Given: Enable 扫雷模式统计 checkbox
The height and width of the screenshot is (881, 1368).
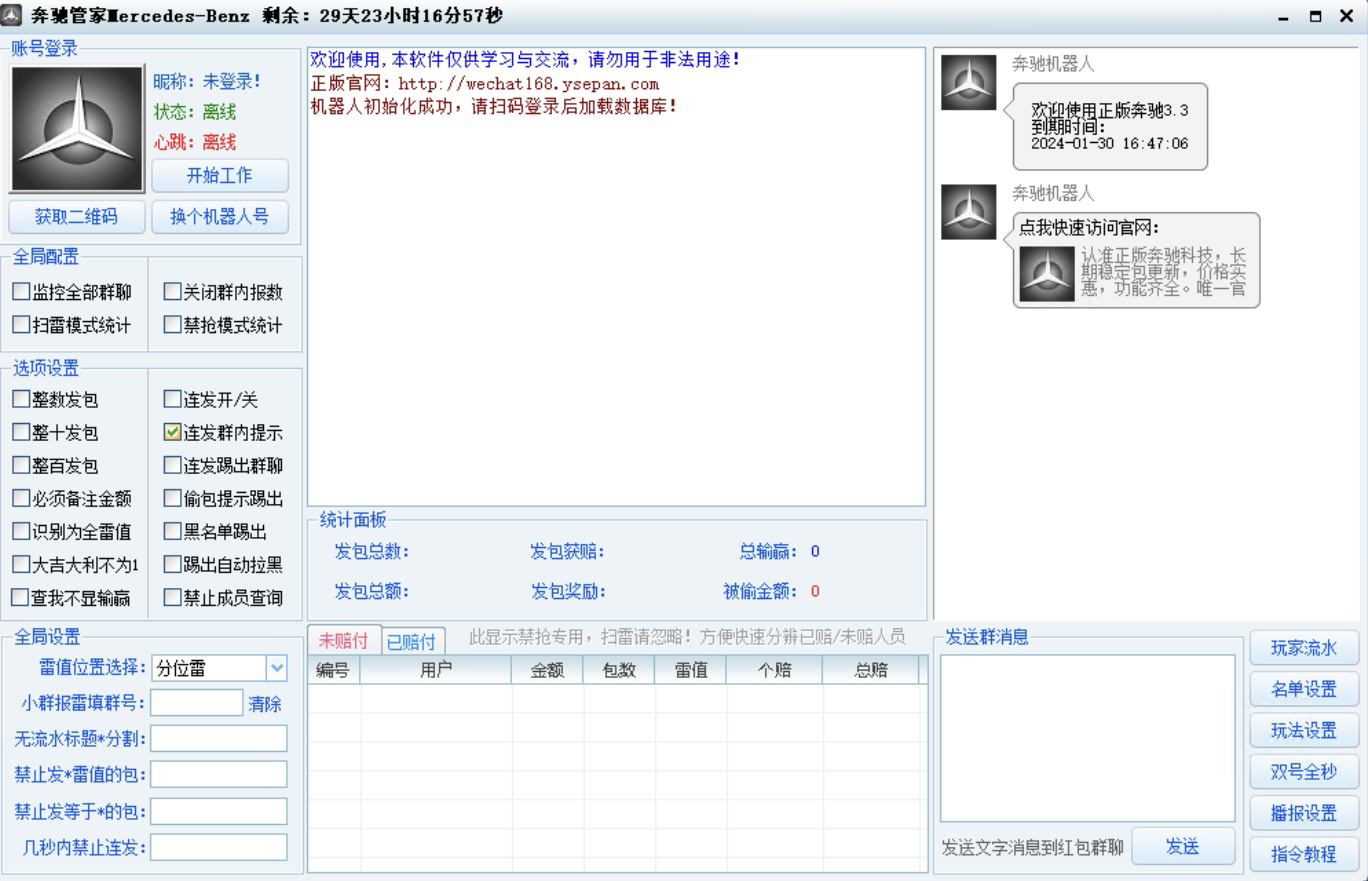Looking at the screenshot, I should 21,325.
